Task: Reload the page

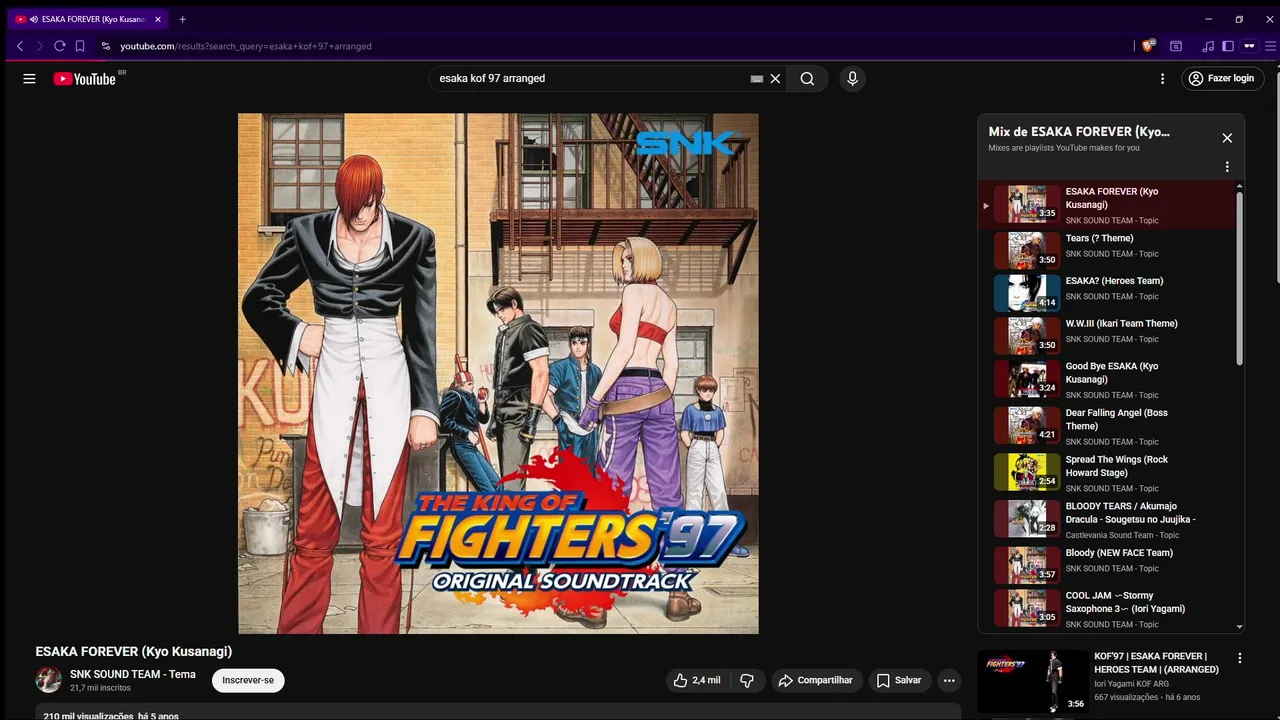Action: click(x=60, y=46)
